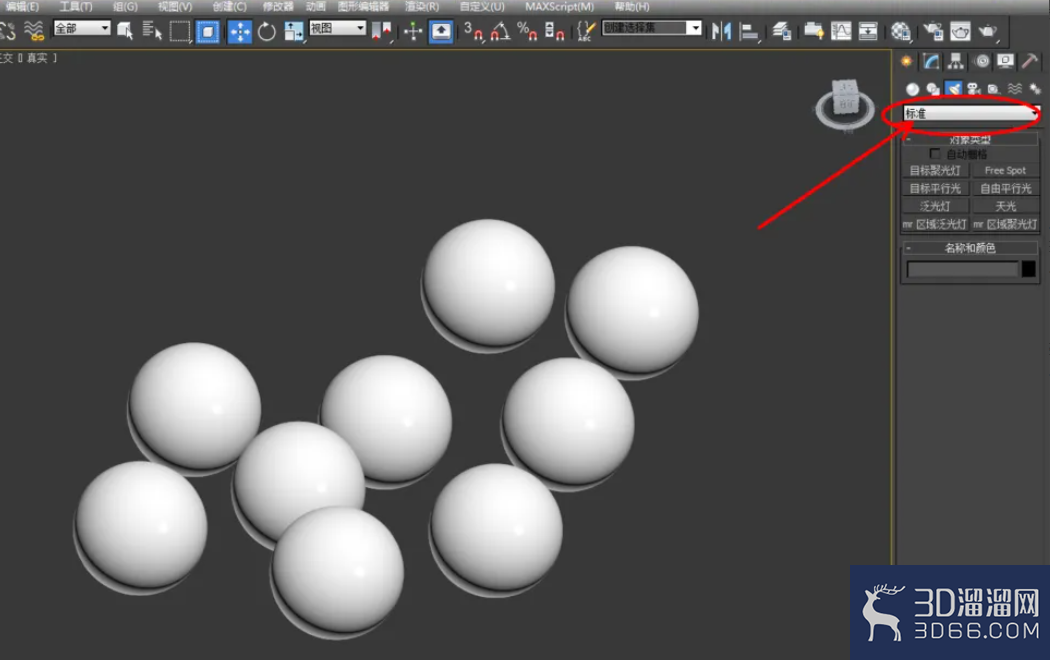This screenshot has height=660, width=1050.
Task: Open the 视图(V) menu
Action: pos(175,7)
